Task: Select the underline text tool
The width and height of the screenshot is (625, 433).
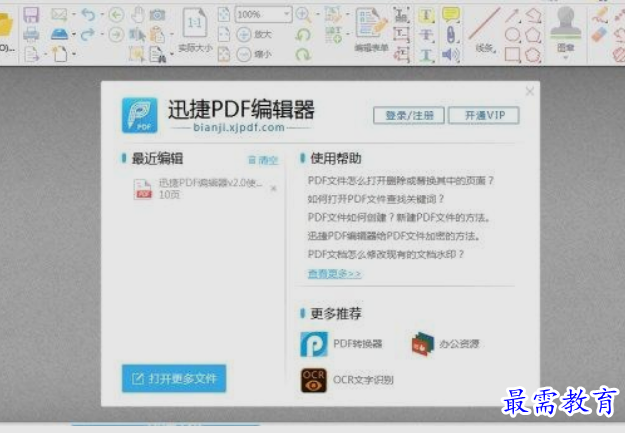Action: click(426, 55)
